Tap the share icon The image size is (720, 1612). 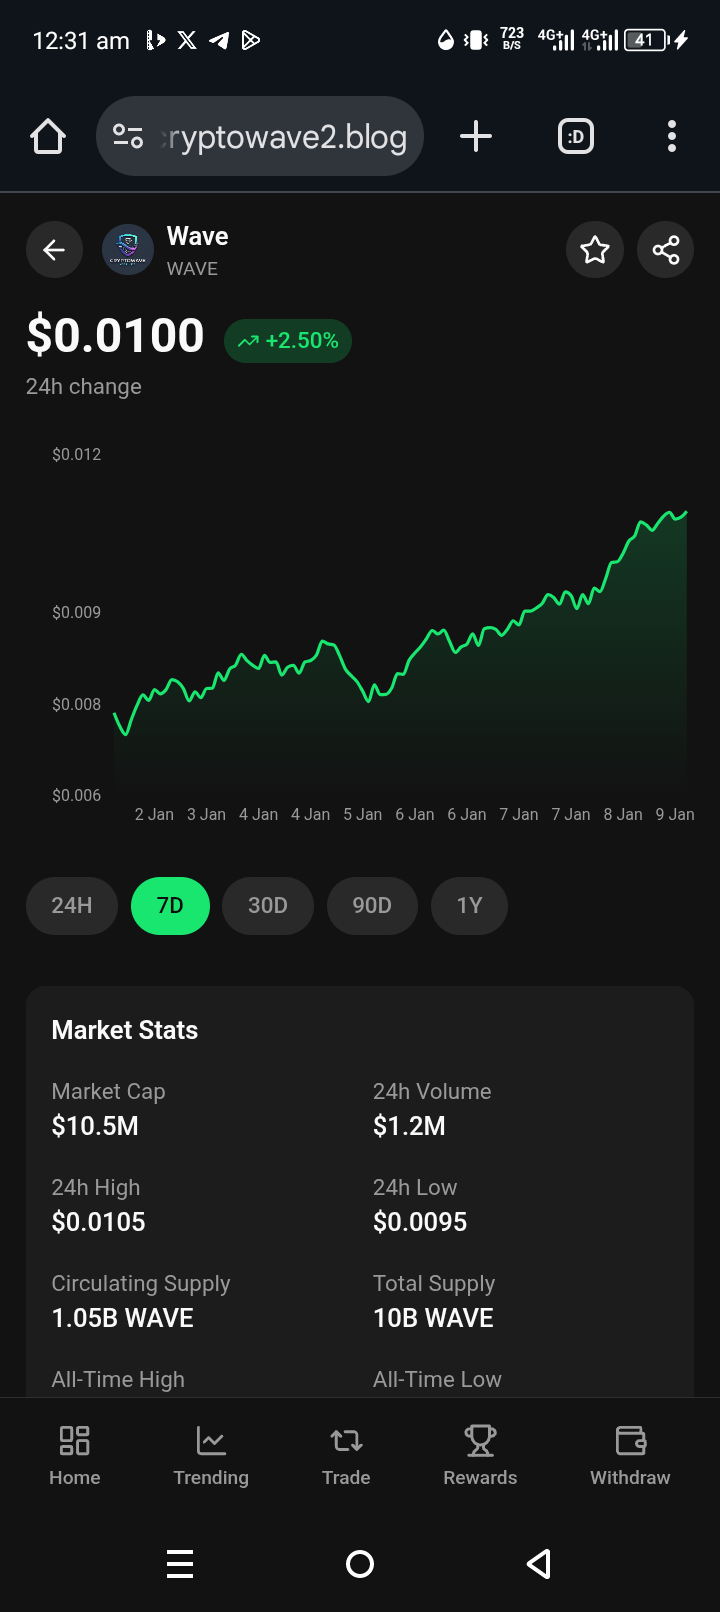[x=665, y=250]
